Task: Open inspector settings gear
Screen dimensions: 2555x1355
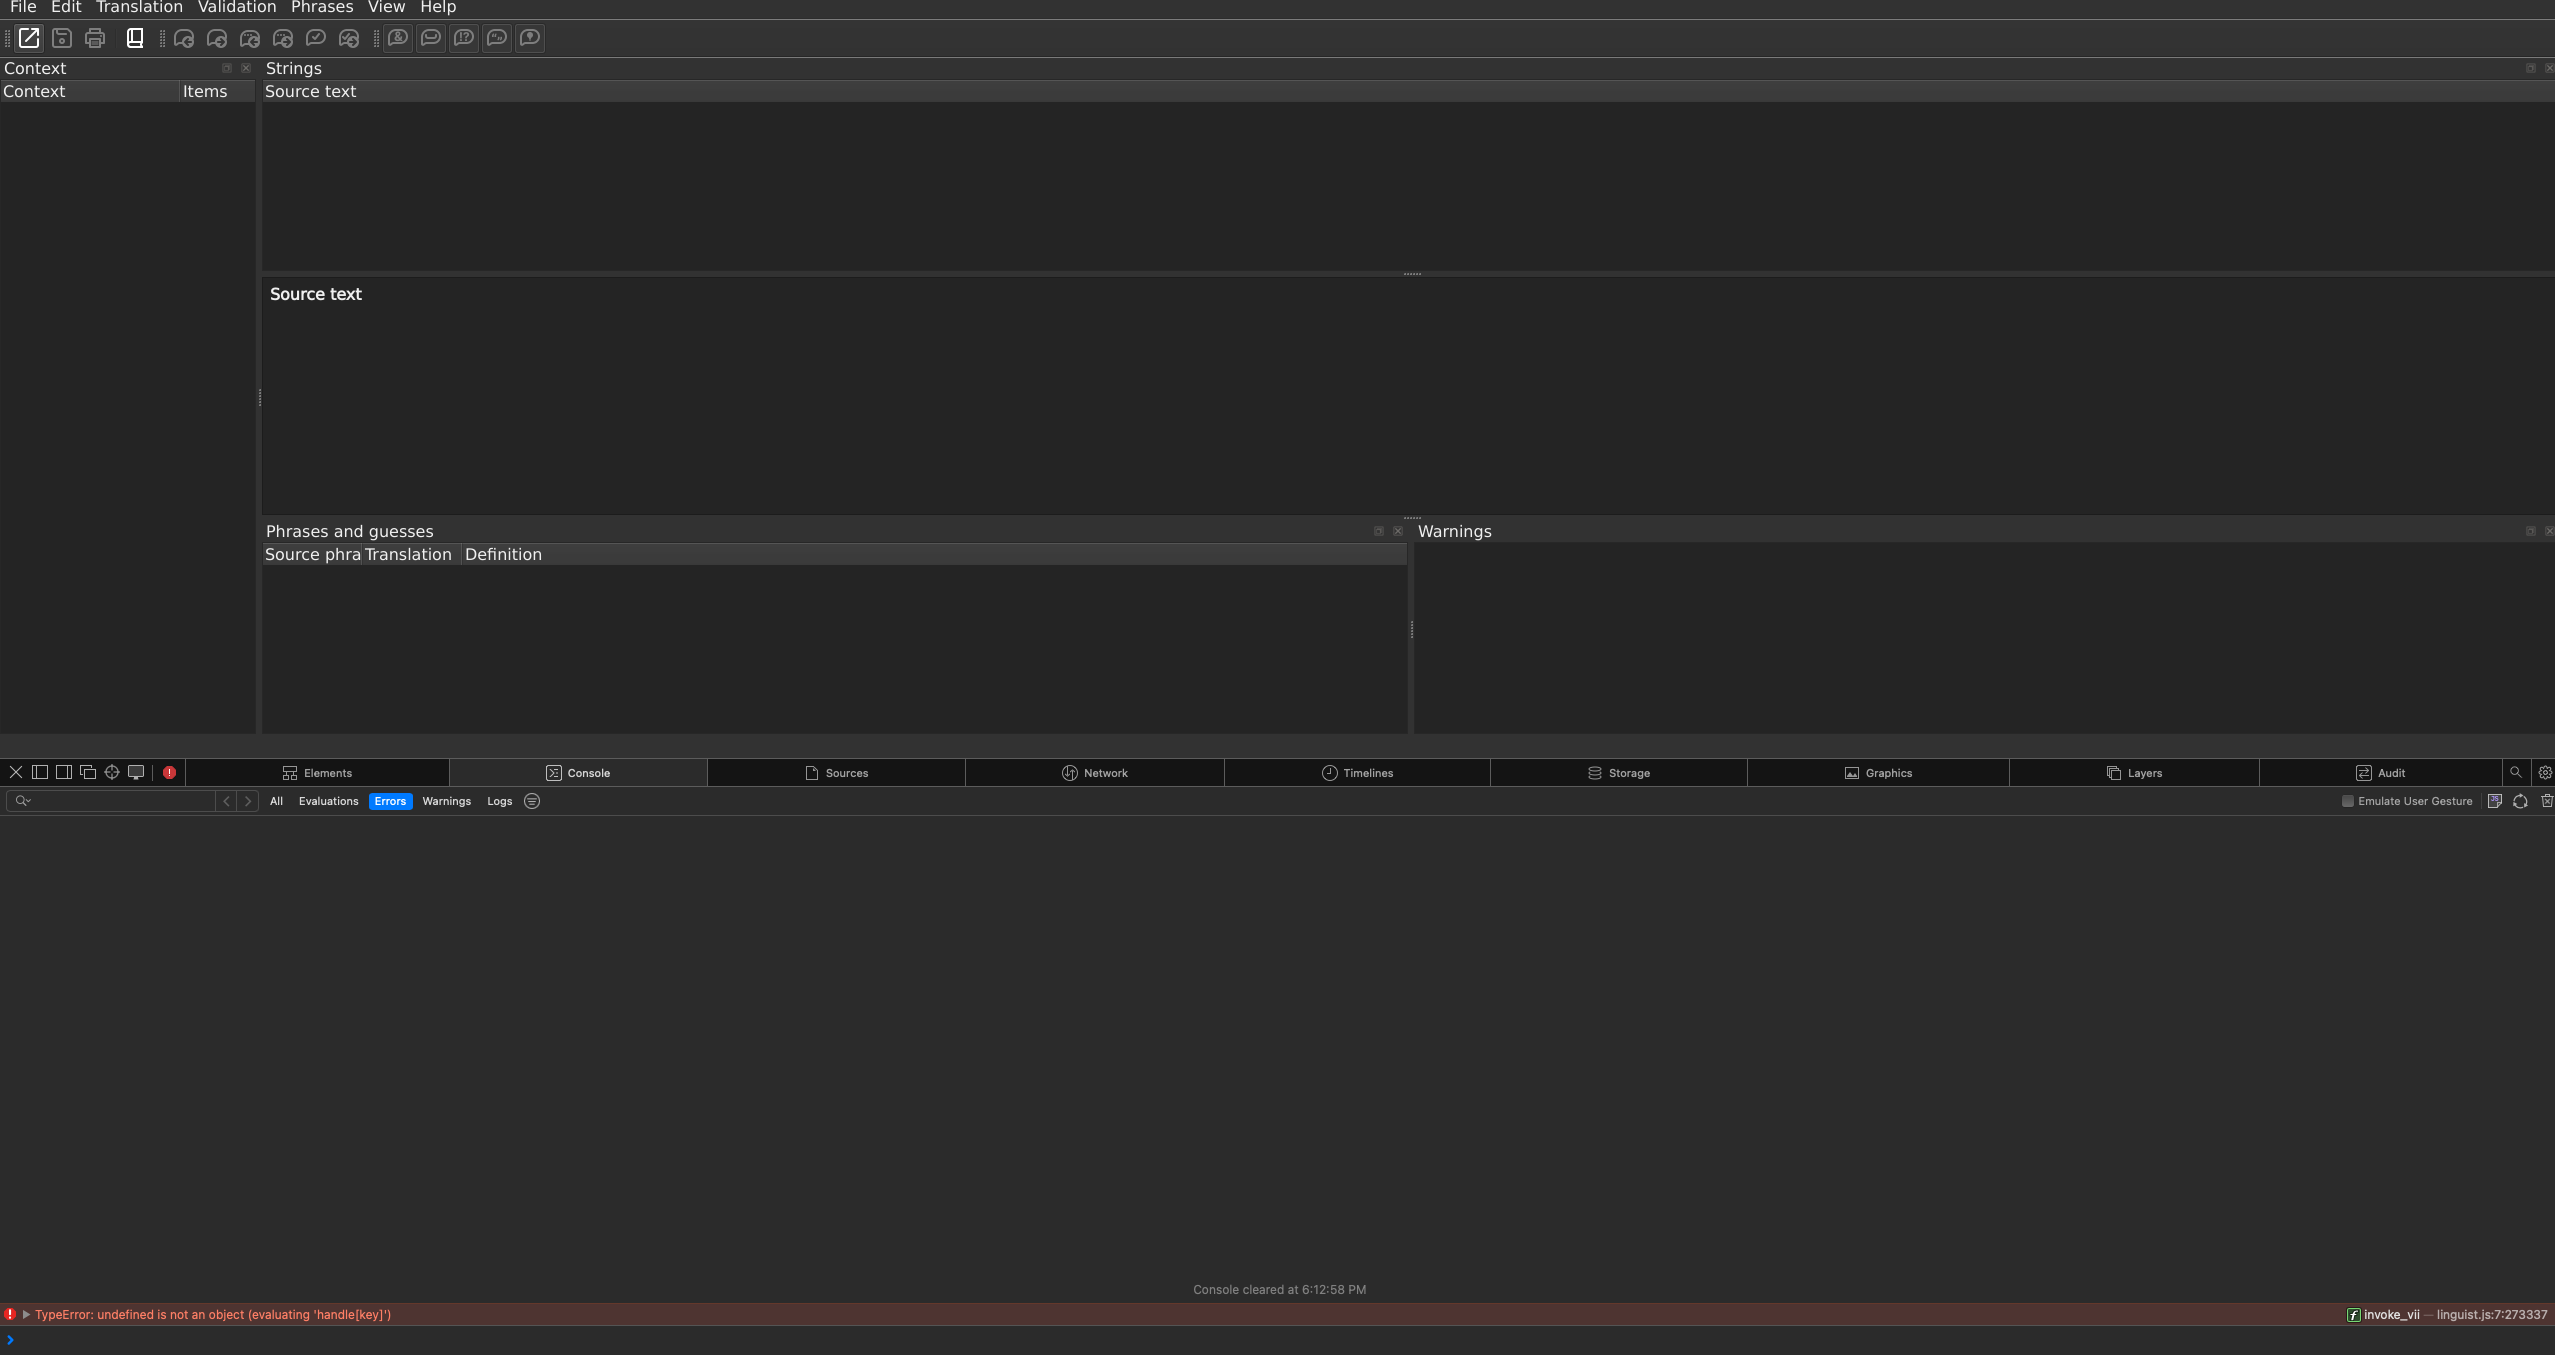Action: [2545, 772]
